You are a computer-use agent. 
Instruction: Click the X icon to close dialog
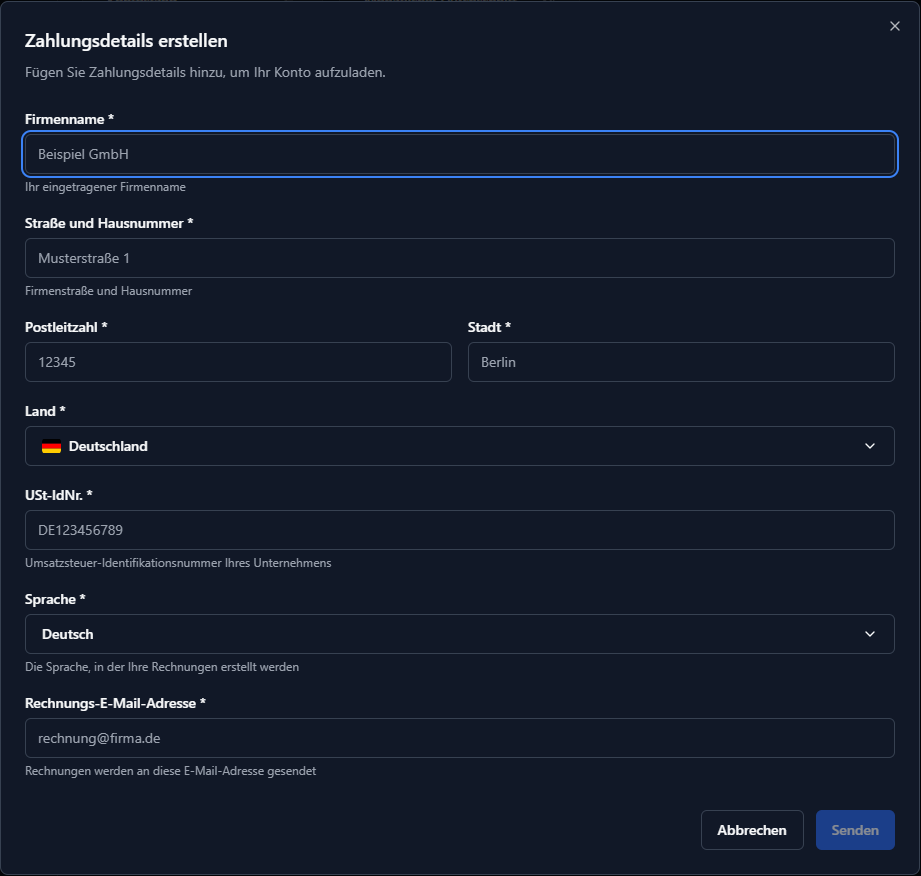click(895, 26)
